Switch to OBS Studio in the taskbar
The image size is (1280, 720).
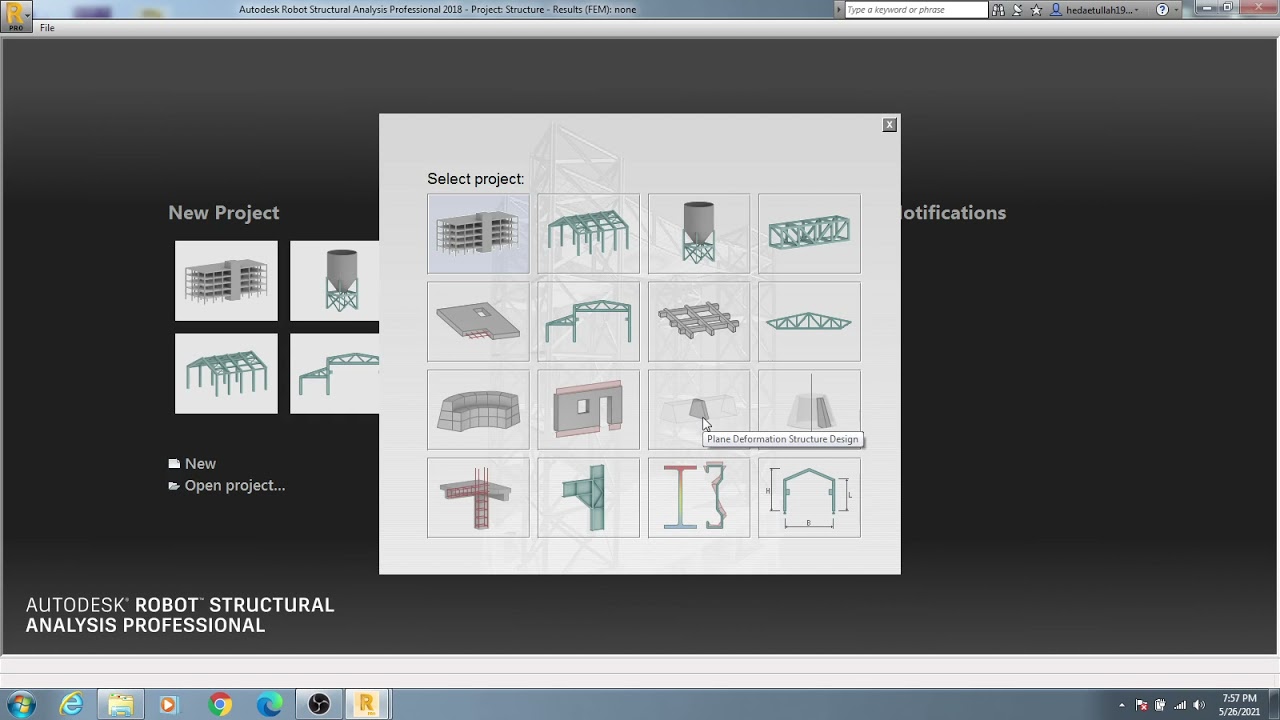[x=319, y=704]
